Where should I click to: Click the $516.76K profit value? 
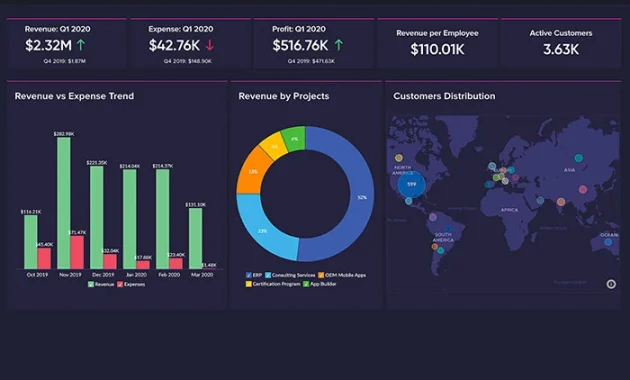click(300, 45)
